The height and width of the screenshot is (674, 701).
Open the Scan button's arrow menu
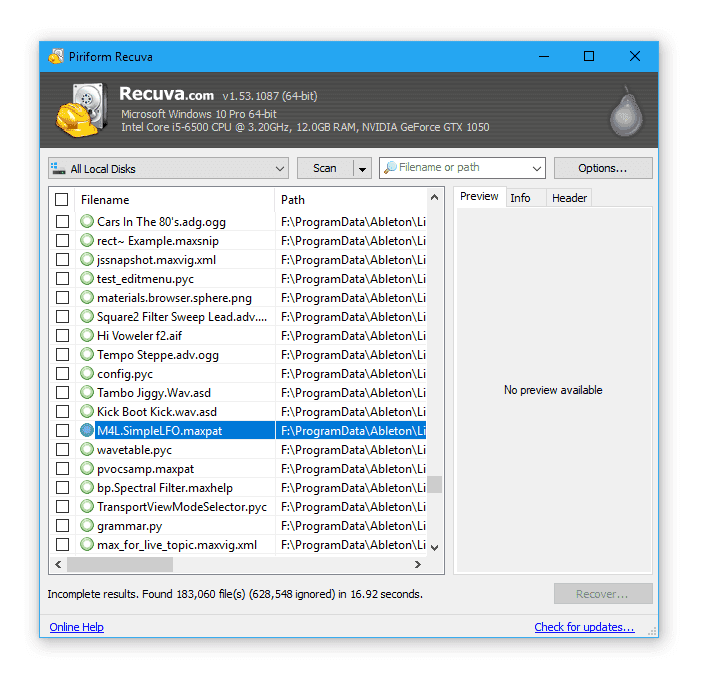tap(363, 168)
